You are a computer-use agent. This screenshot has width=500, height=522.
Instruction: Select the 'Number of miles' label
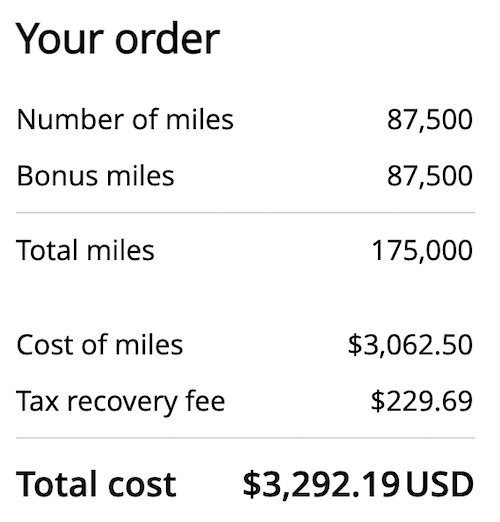[x=125, y=119]
